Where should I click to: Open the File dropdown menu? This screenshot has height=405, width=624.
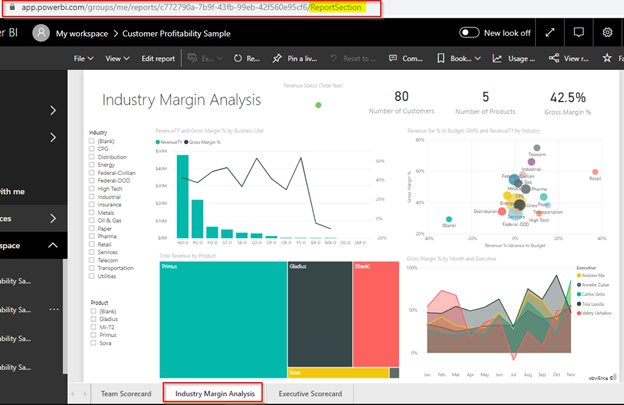click(x=83, y=58)
